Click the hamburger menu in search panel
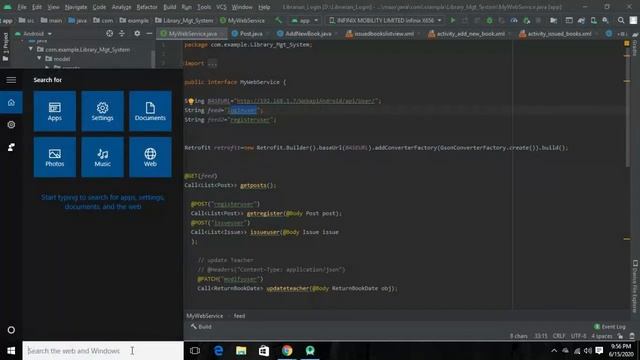Image resolution: width=640 pixels, height=360 pixels. click(x=11, y=80)
